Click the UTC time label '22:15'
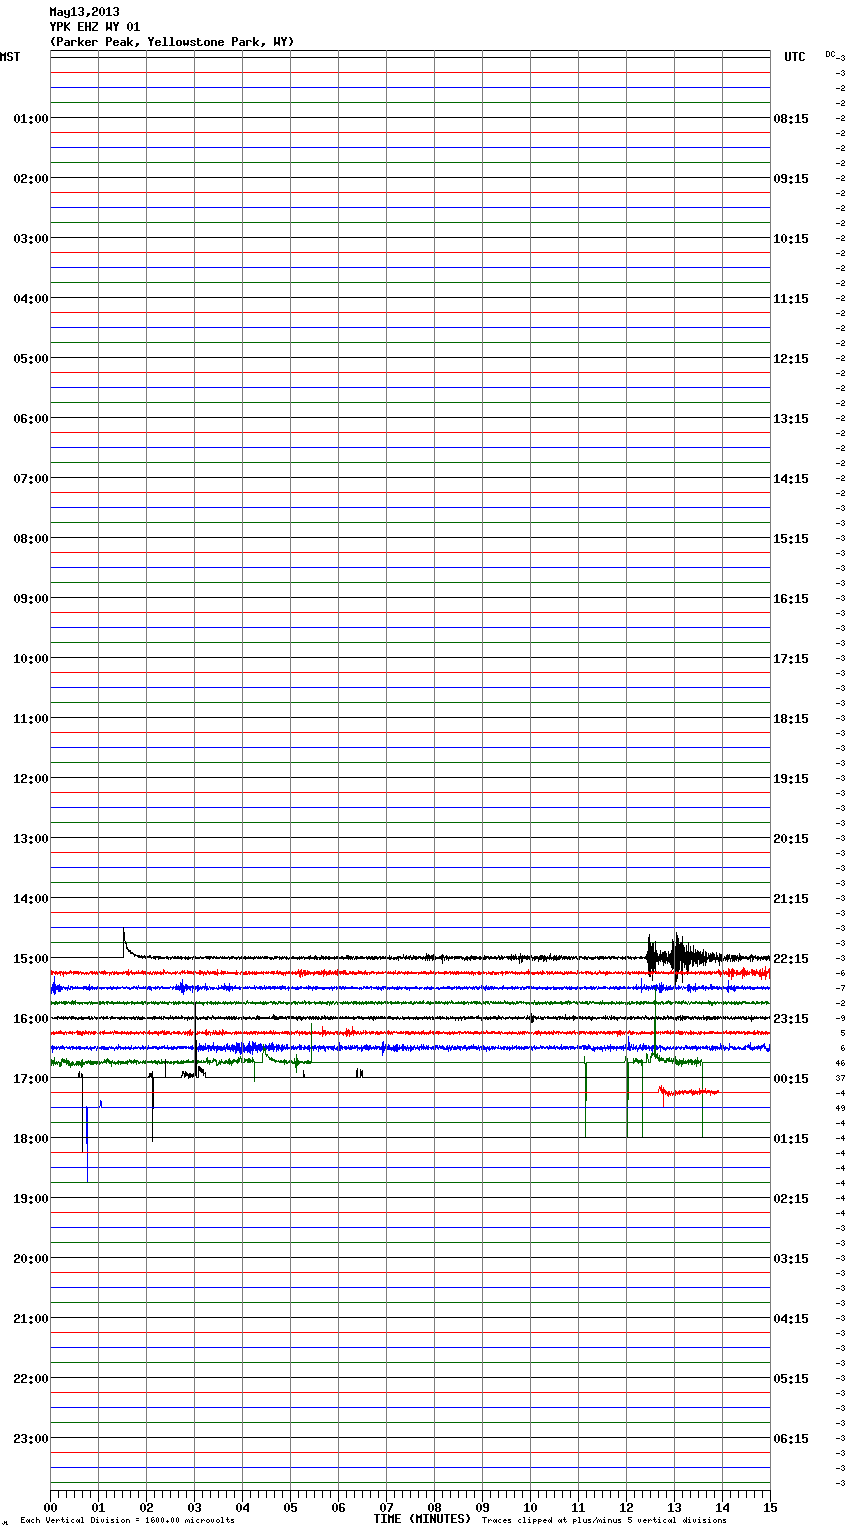Screen dimensions: 850x1534 (791, 959)
